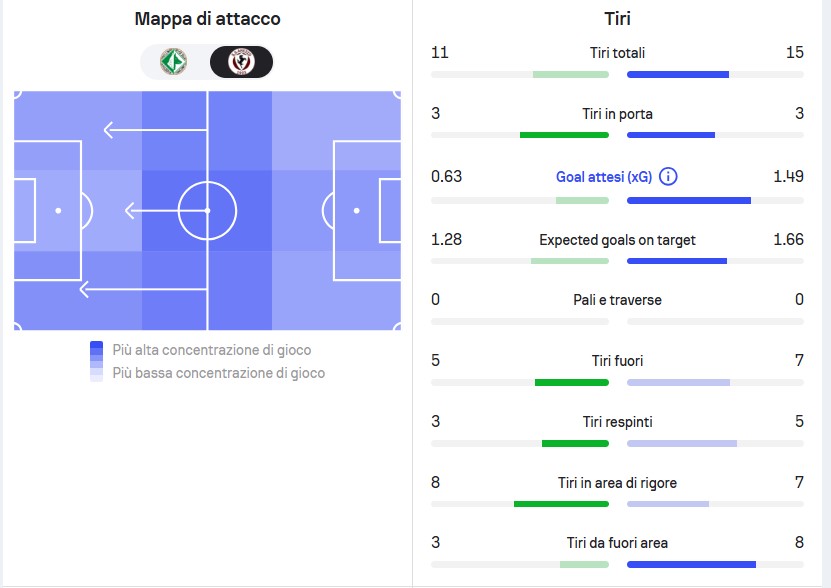
Task: Open the Goal attesi (xG) link
Action: 604,177
